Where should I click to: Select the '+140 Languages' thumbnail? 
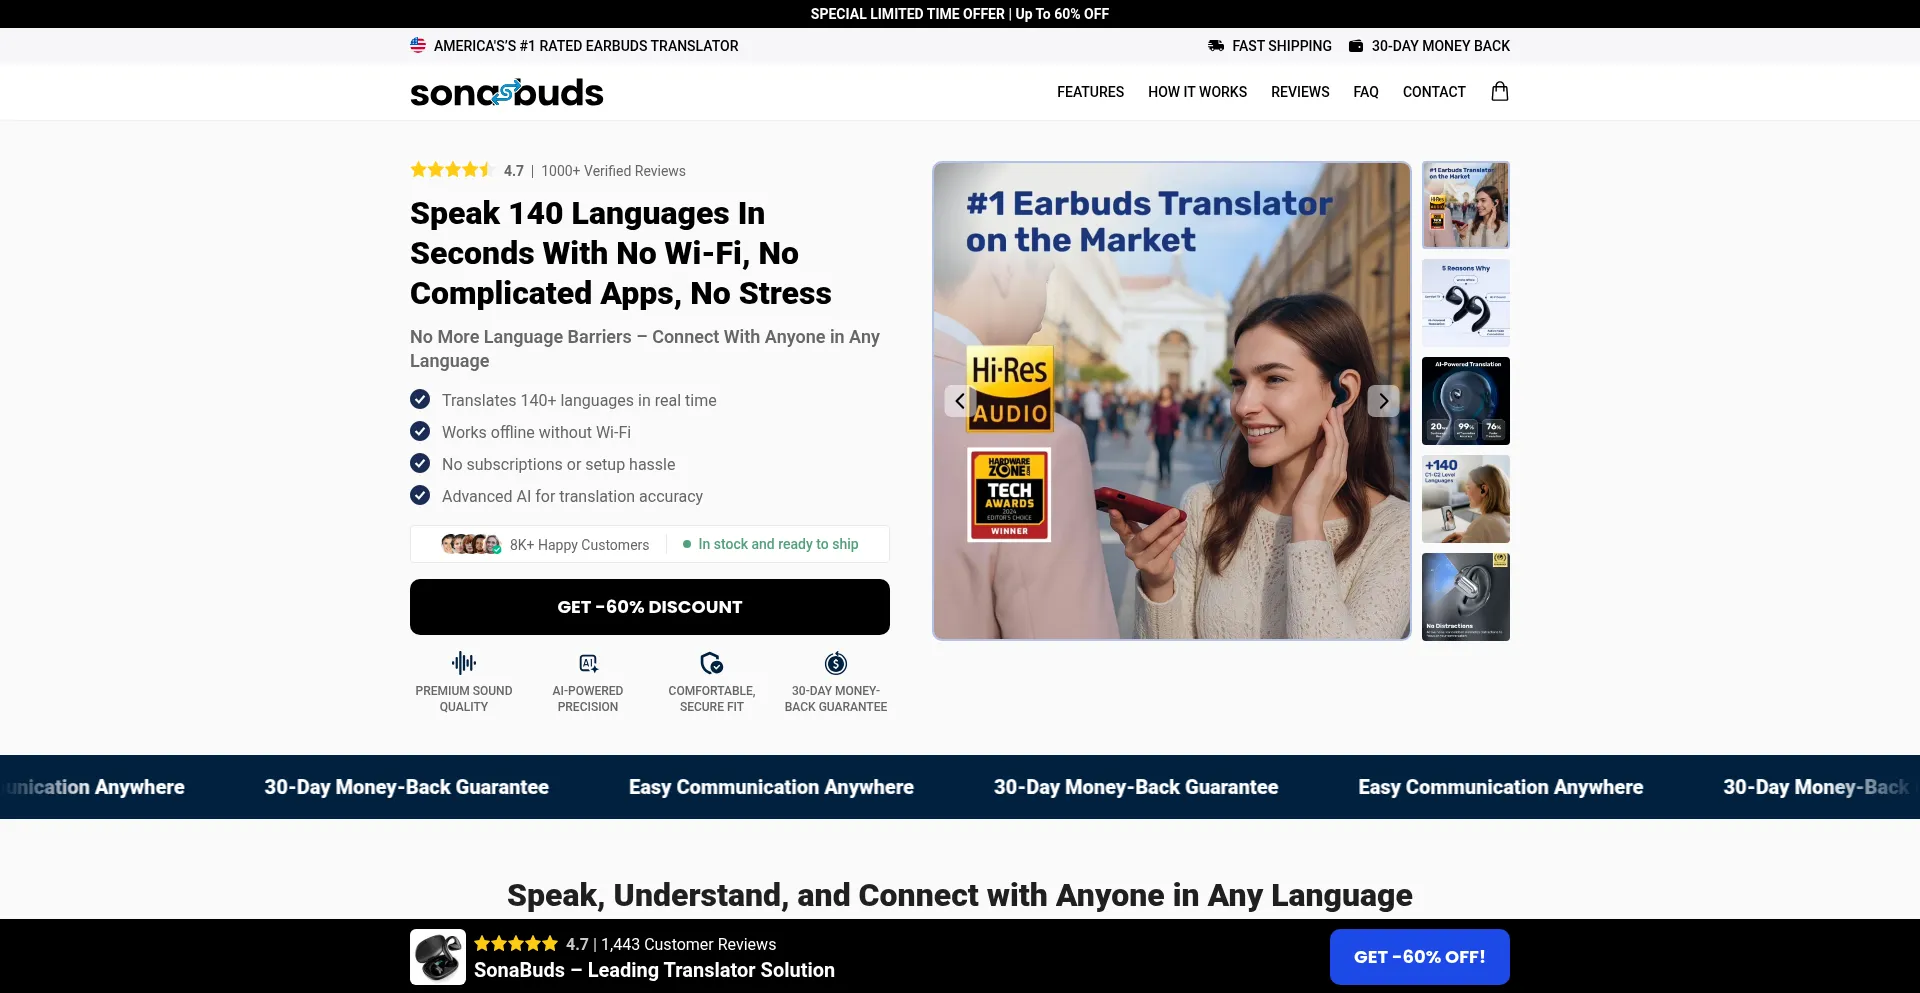click(x=1466, y=499)
